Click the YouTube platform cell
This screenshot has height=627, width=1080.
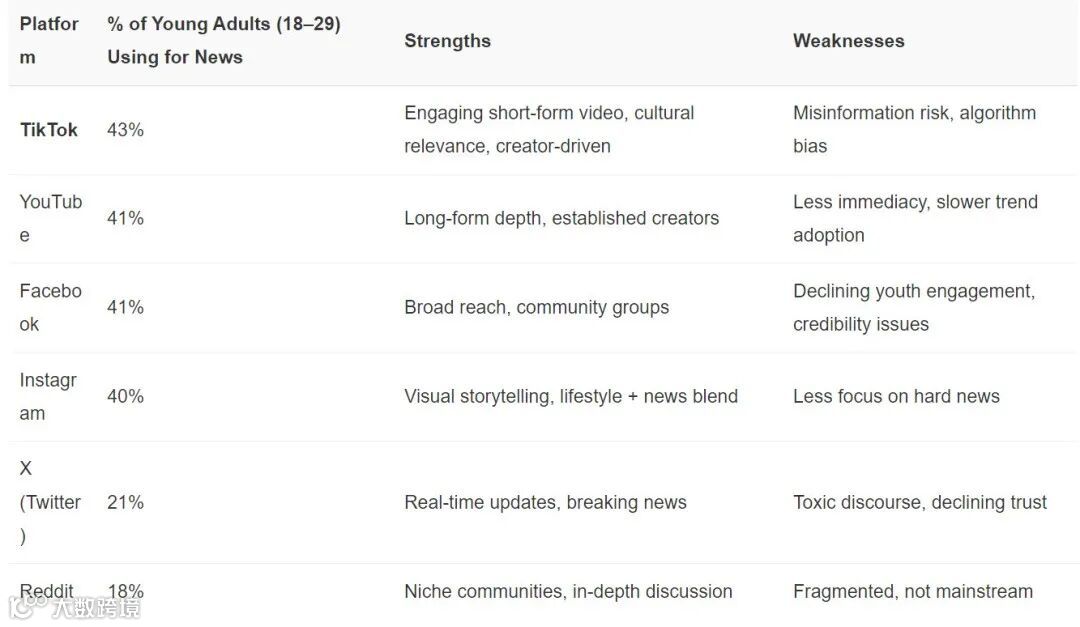tap(50, 218)
